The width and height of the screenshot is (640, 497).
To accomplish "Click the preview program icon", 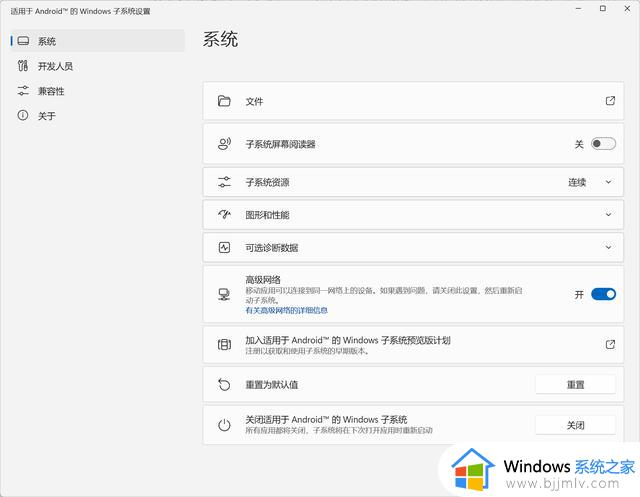I will coord(224,345).
